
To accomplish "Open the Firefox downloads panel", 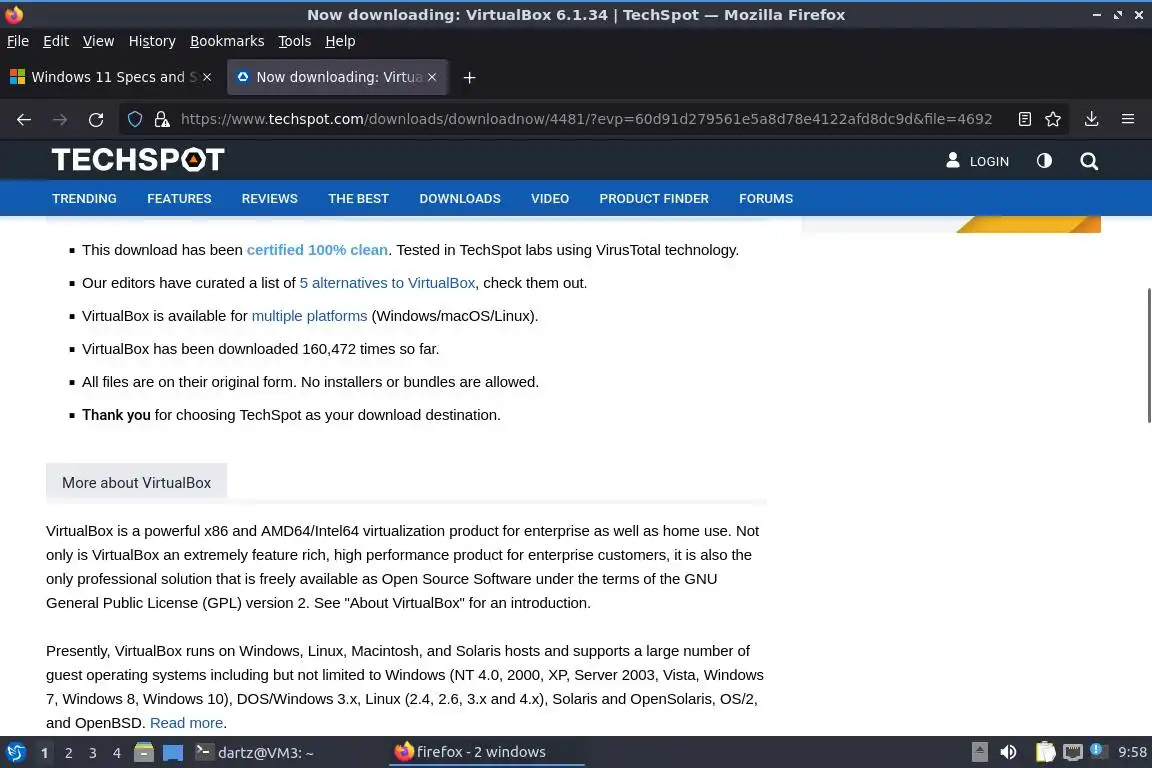I will (x=1091, y=119).
